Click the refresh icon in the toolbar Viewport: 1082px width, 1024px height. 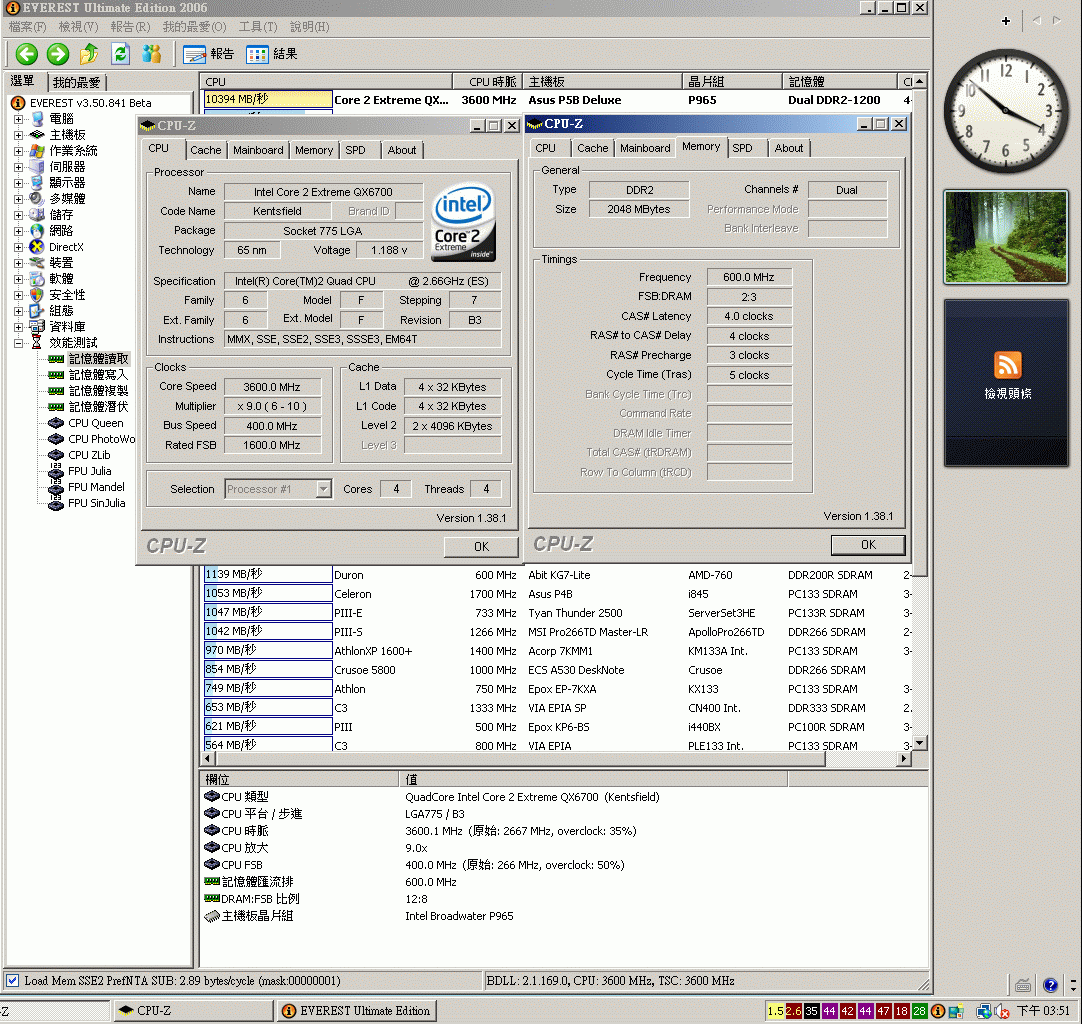click(x=122, y=55)
